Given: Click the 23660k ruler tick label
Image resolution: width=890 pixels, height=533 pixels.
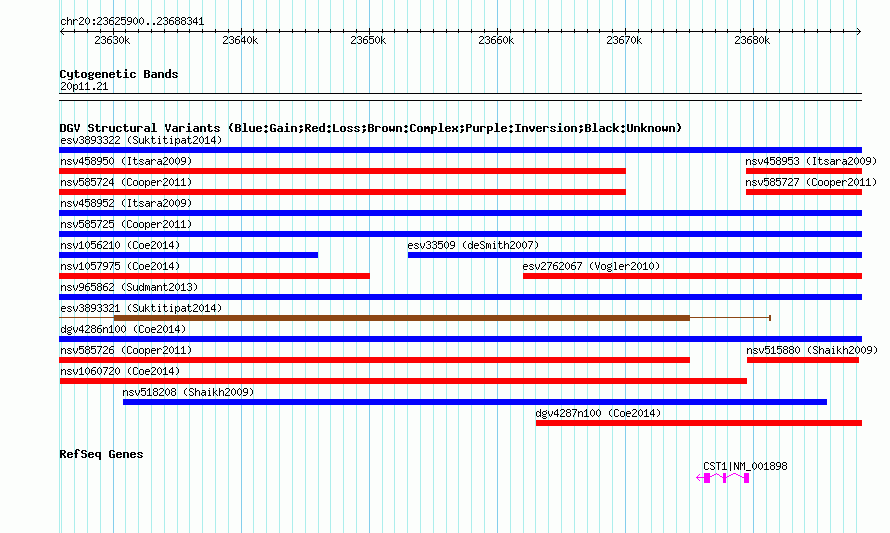Looking at the screenshot, I should pyautogui.click(x=496, y=40).
